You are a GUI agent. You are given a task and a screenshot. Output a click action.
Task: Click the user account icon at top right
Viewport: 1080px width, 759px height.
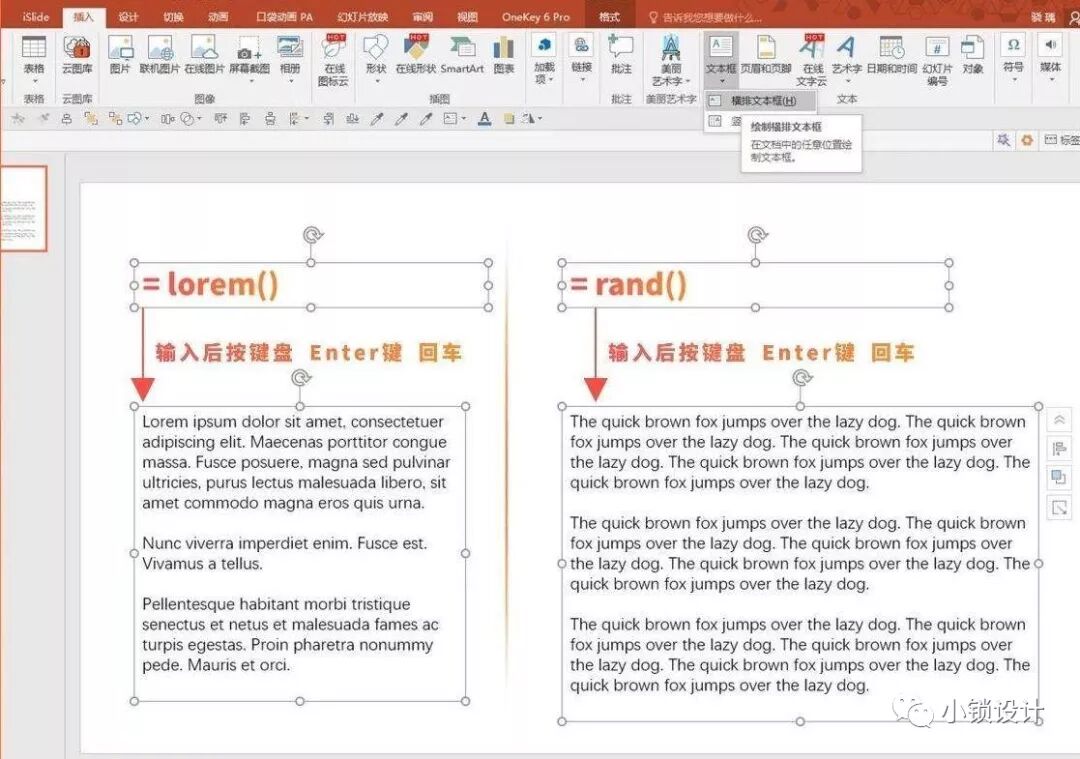tap(1074, 17)
